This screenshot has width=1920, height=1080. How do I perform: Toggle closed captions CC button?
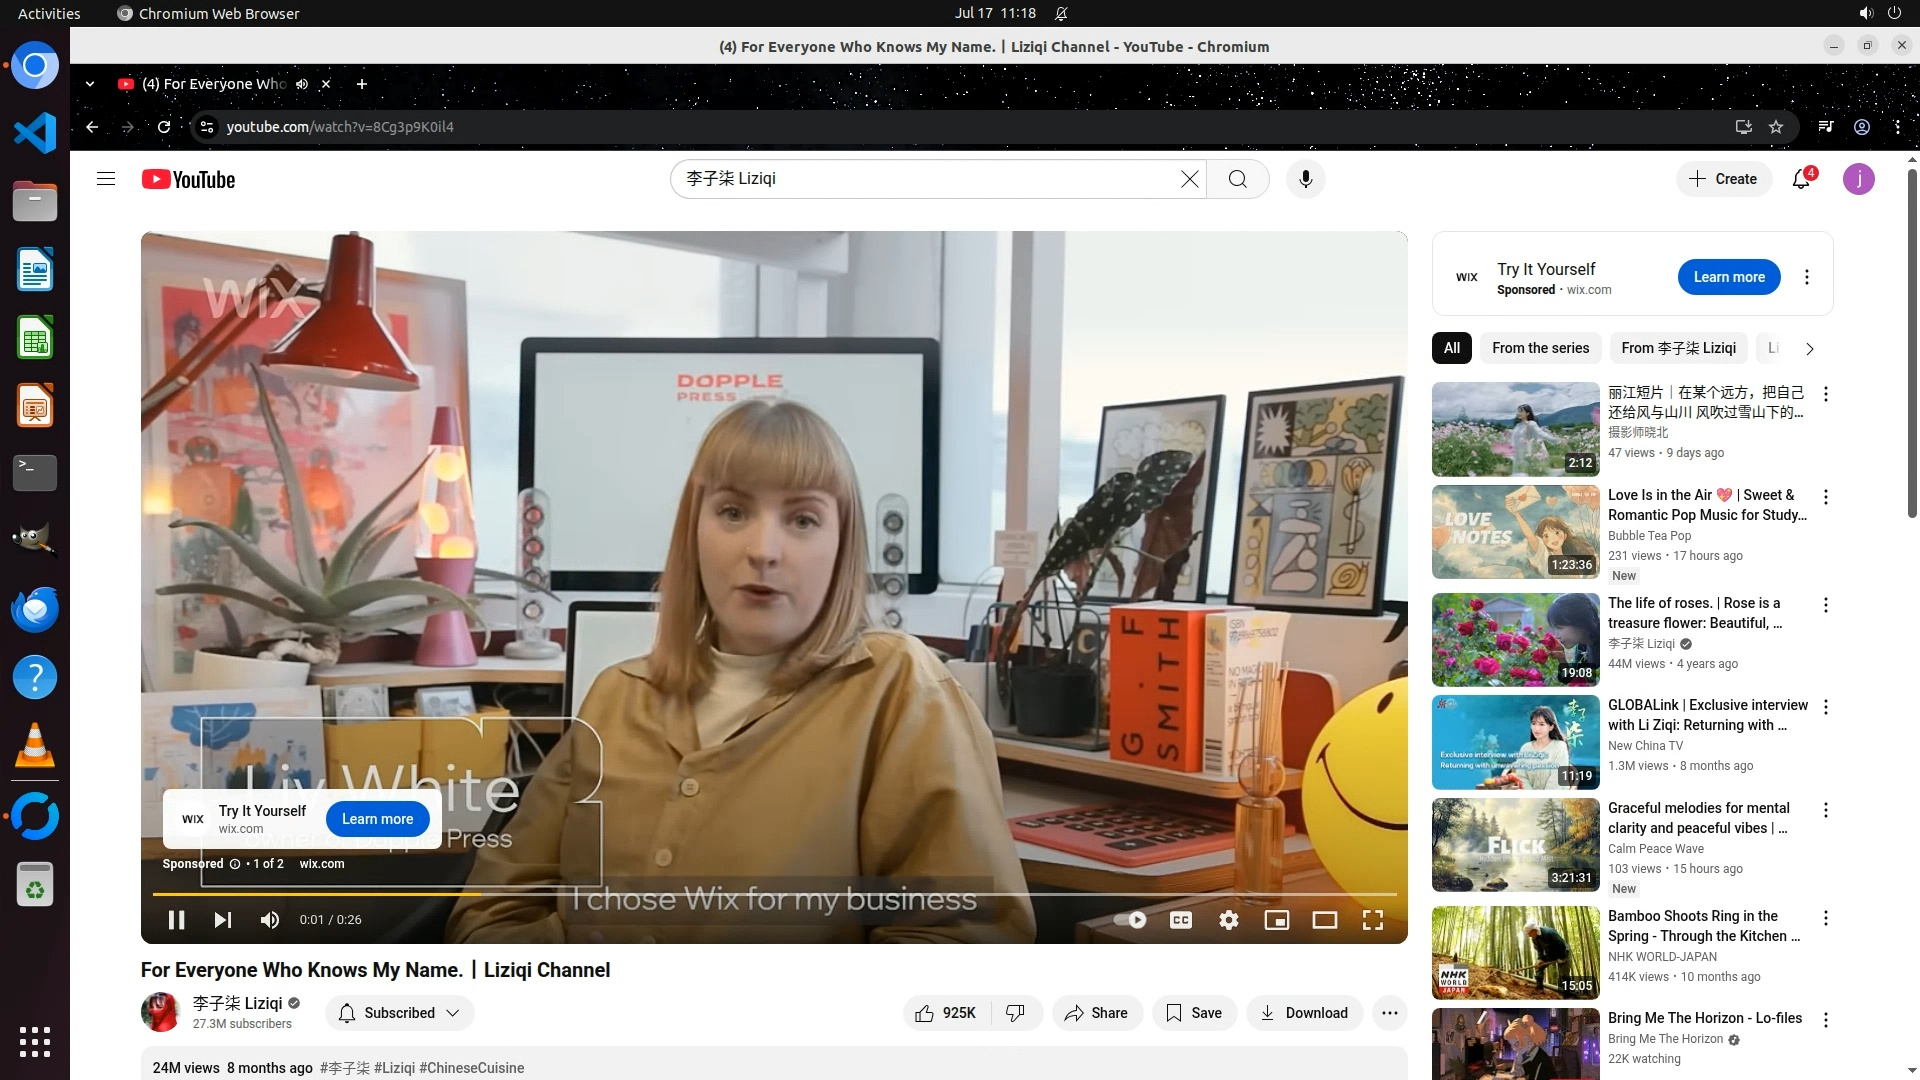pyautogui.click(x=1181, y=920)
